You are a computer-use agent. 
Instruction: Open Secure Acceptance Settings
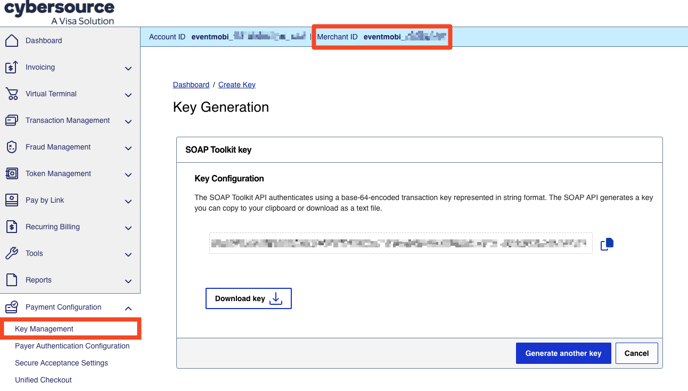[x=61, y=363]
